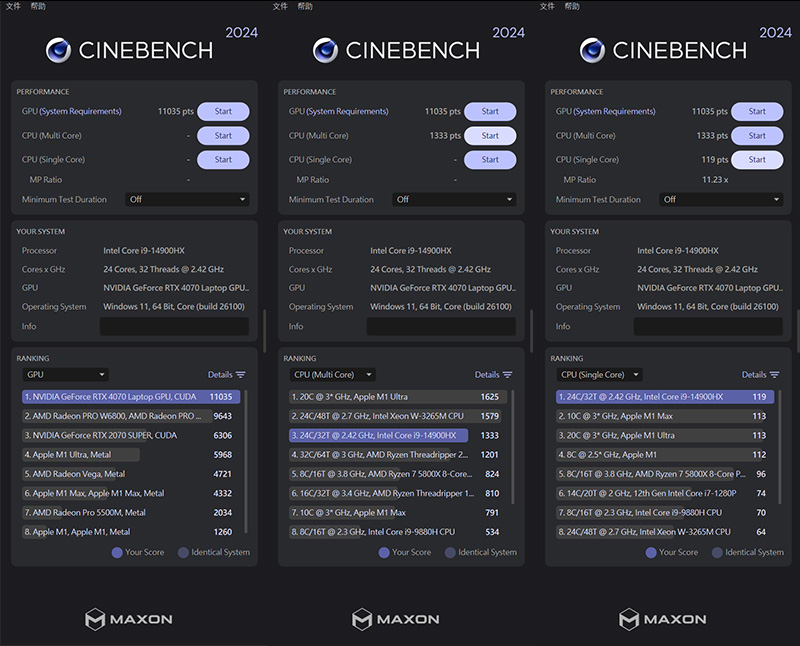Click Details filter icon in left window
The image size is (800, 646).
[x=241, y=375]
